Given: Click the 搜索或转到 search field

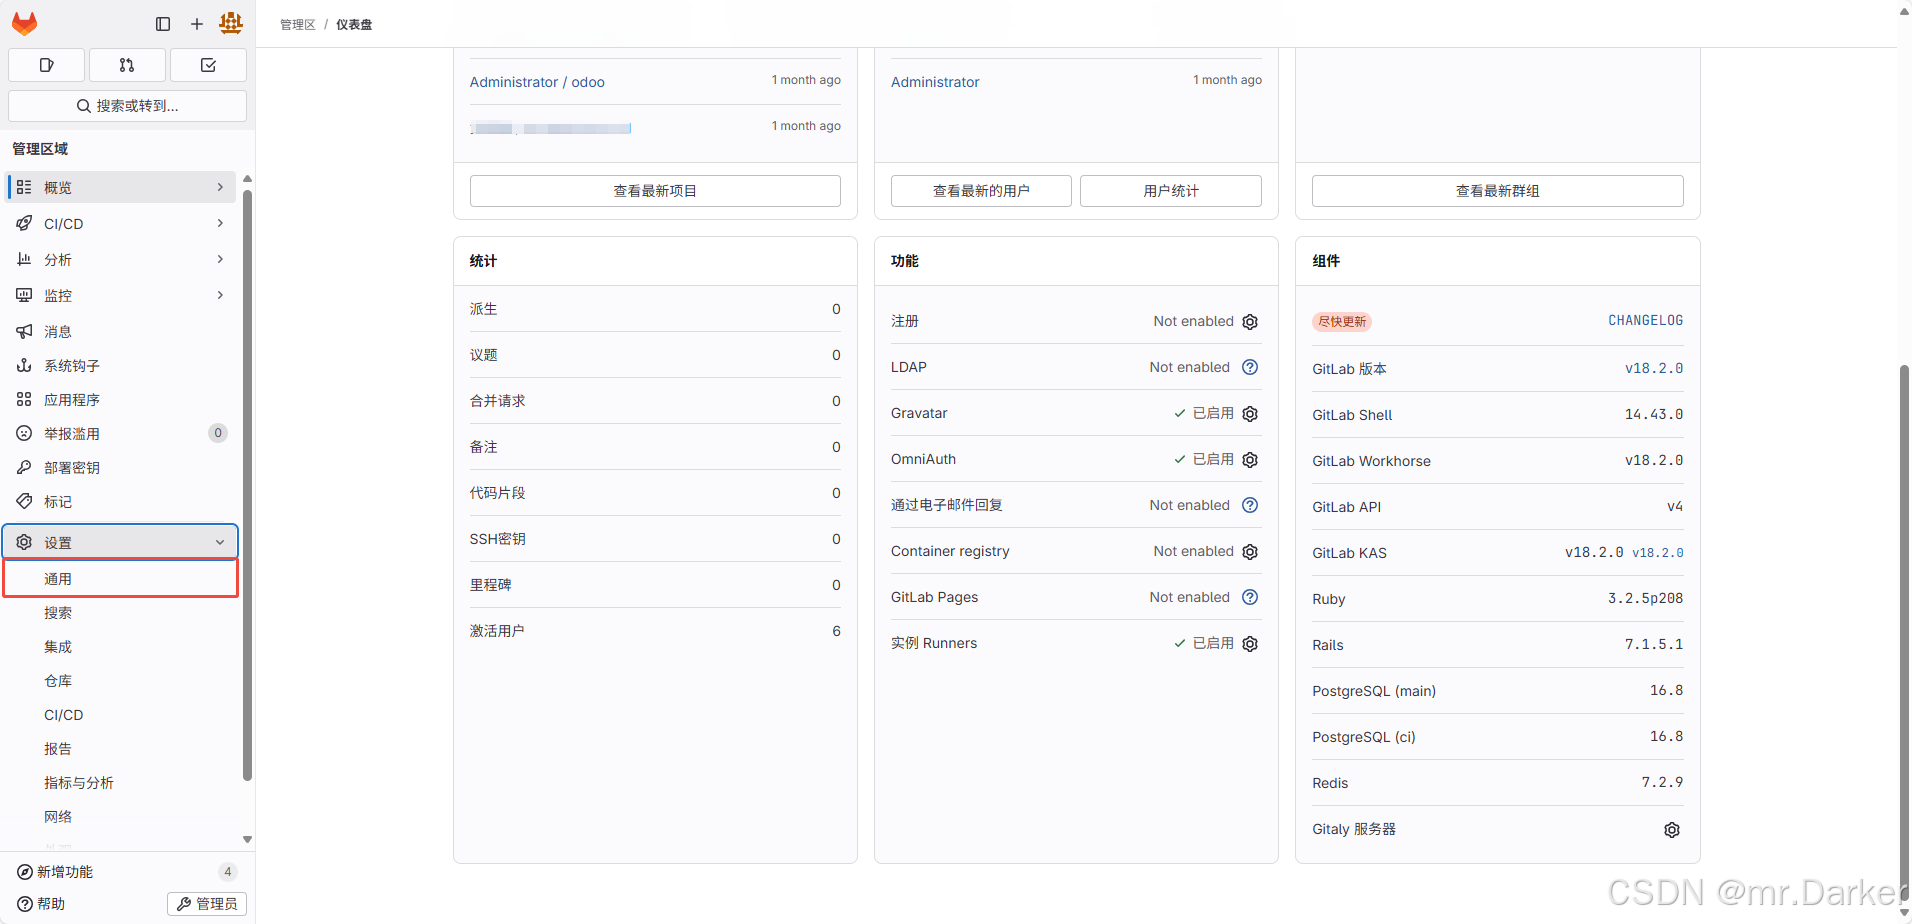Looking at the screenshot, I should pos(127,106).
